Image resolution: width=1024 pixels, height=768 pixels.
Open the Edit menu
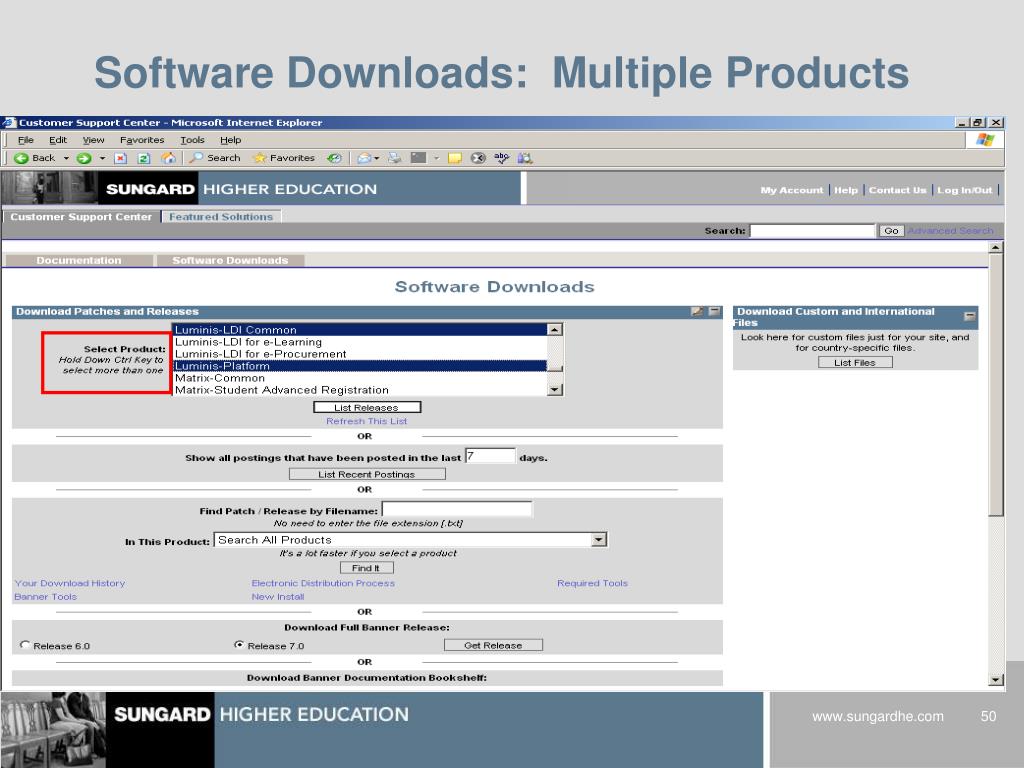[x=57, y=140]
